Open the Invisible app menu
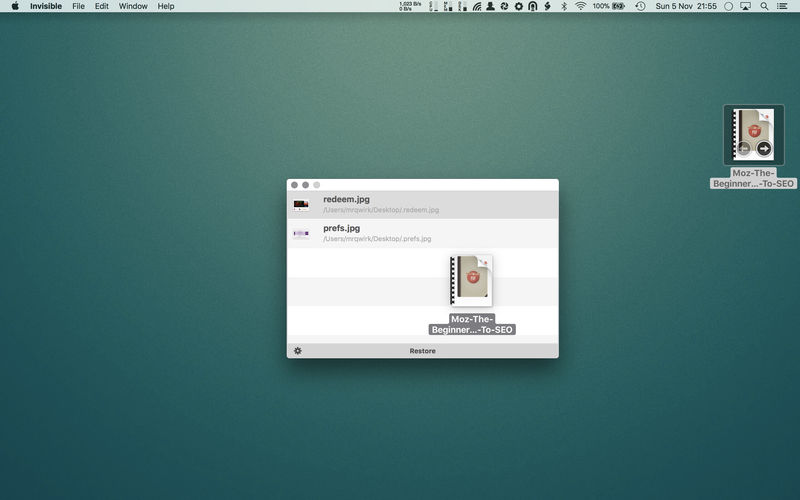 point(44,6)
